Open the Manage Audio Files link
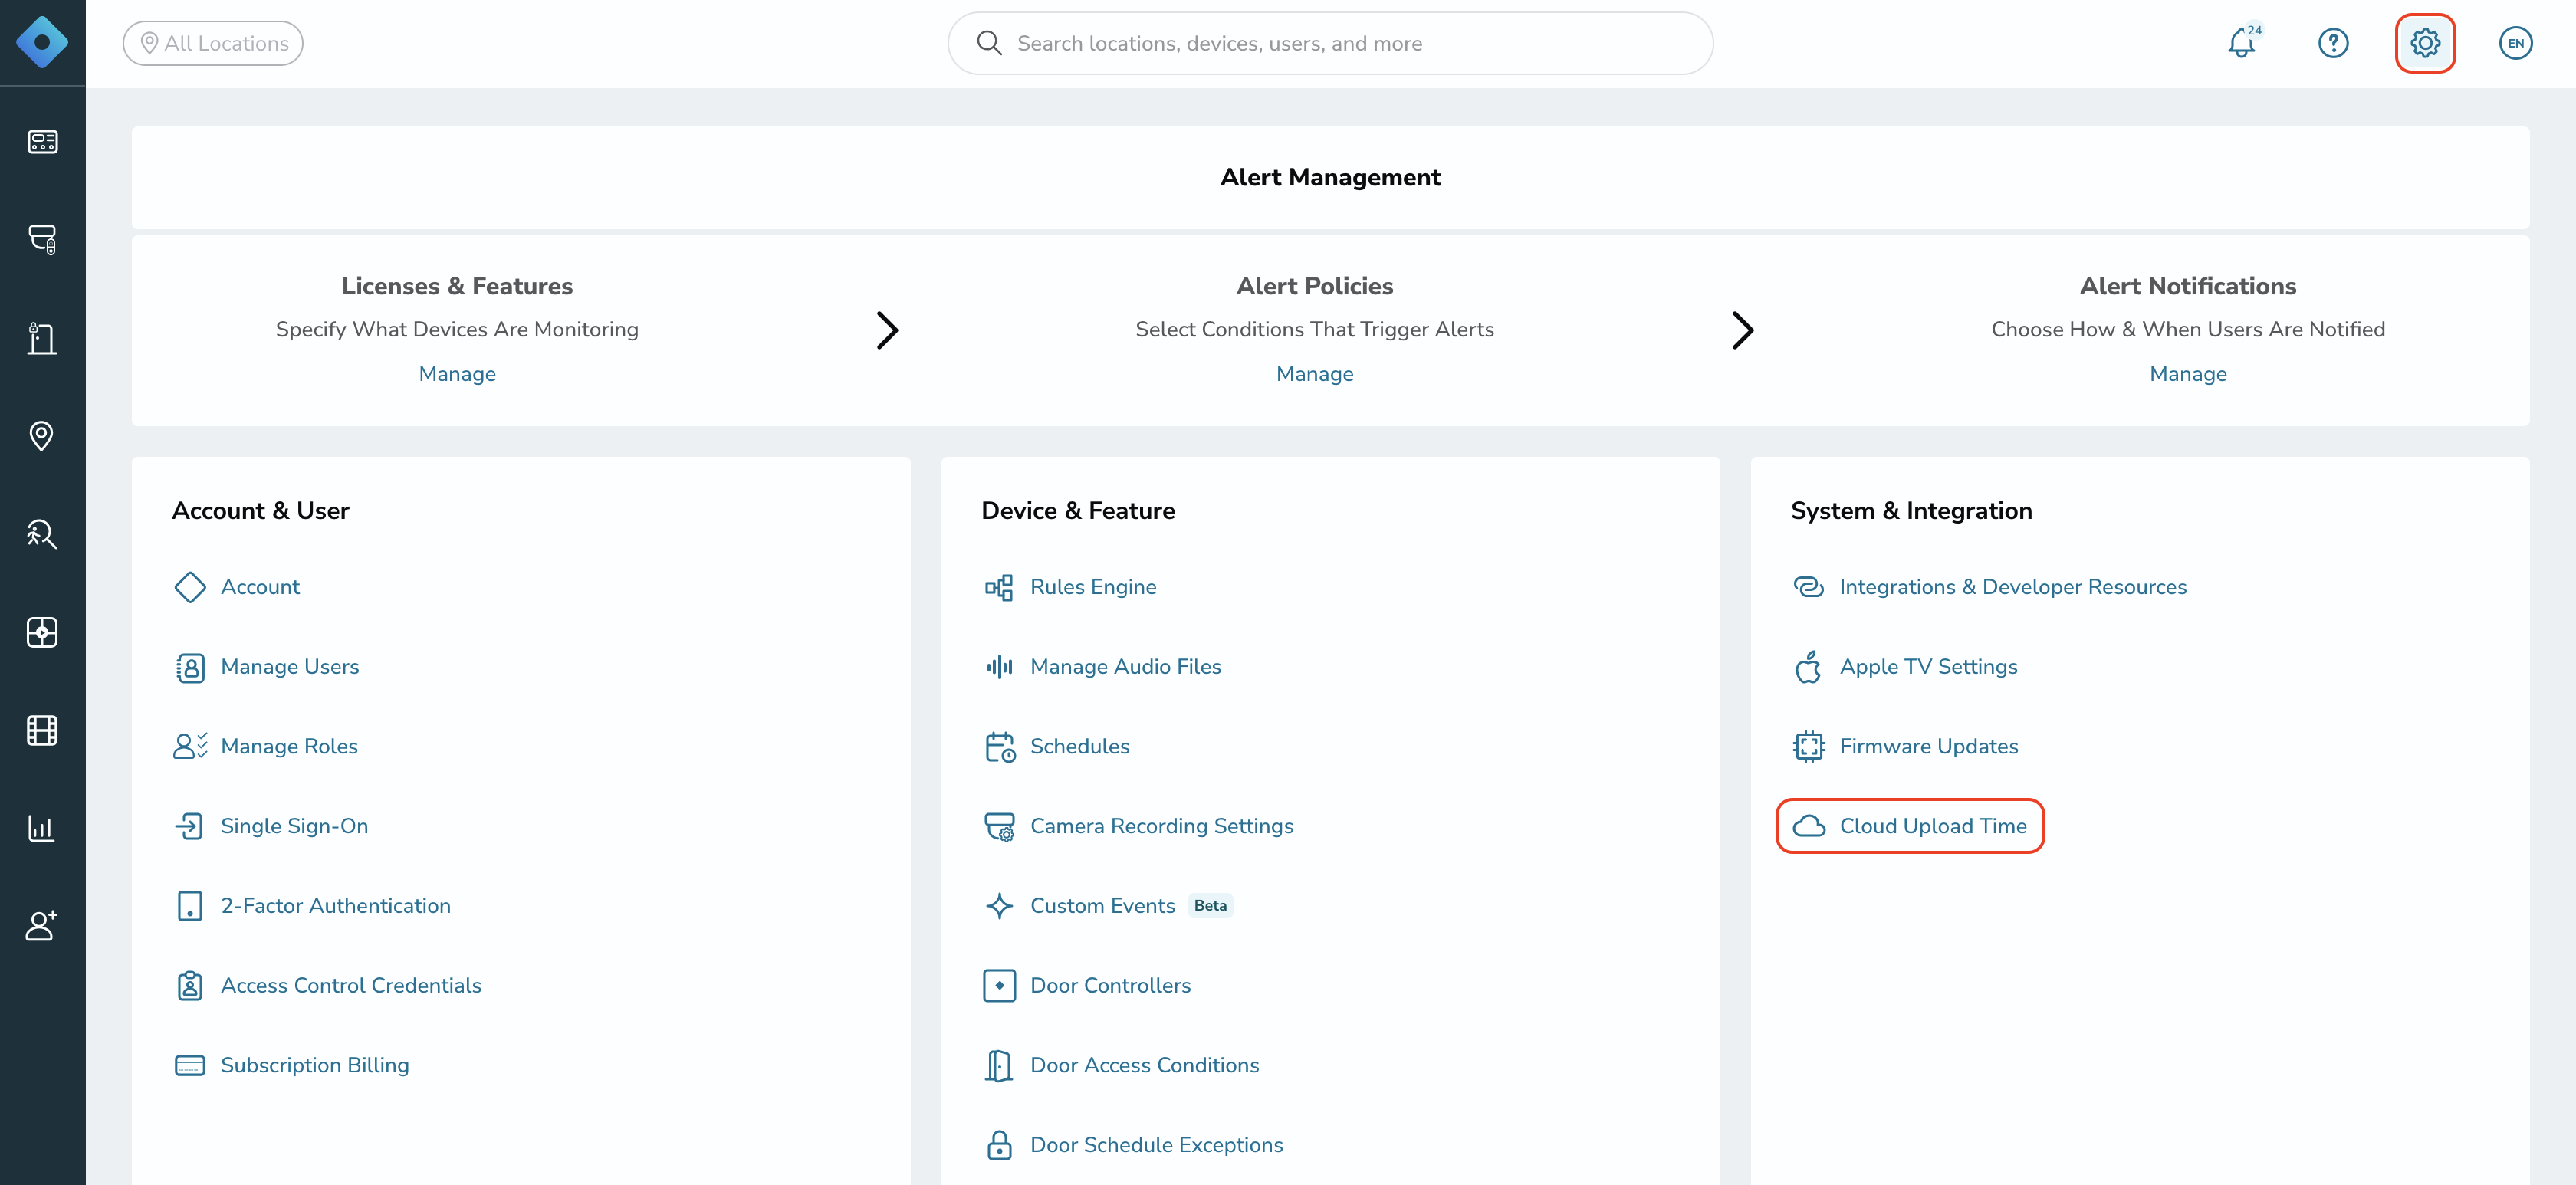Viewport: 2576px width, 1185px height. (x=1125, y=667)
